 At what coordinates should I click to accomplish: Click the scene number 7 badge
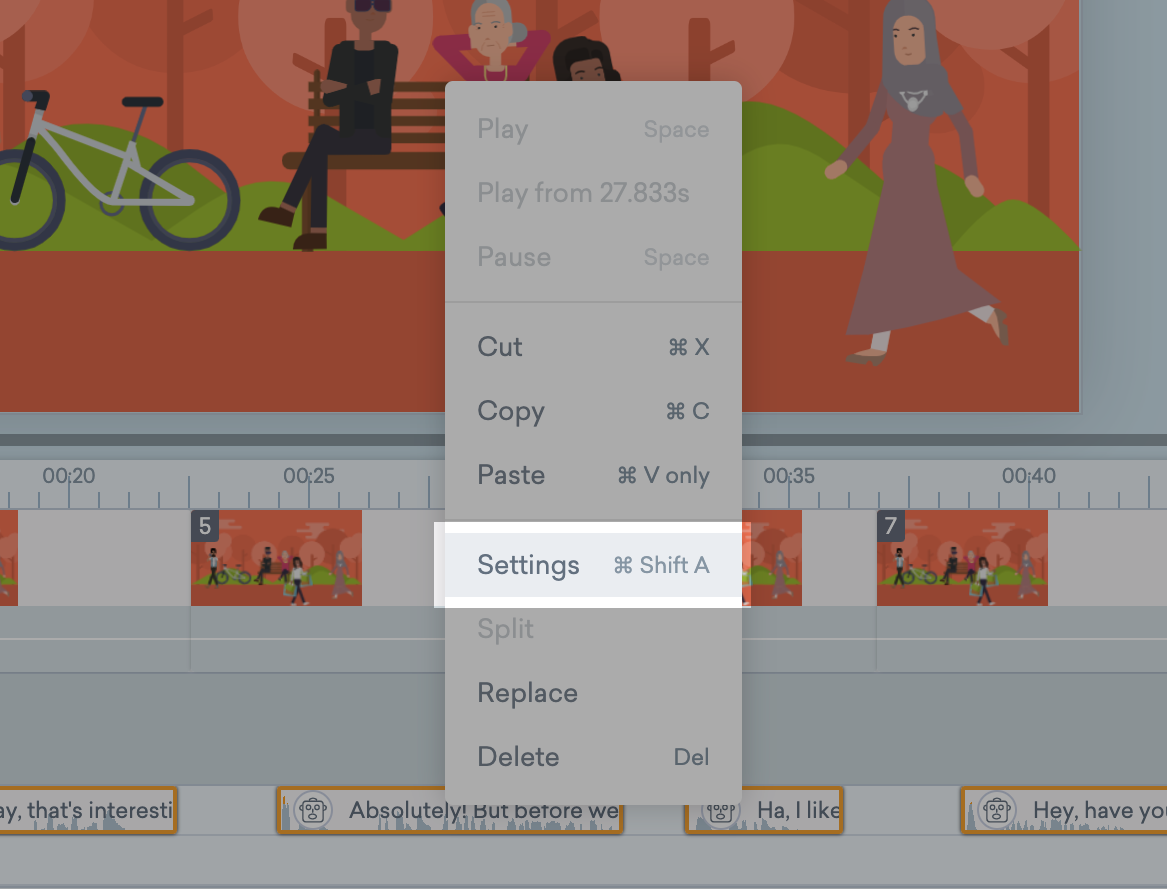[x=891, y=526]
